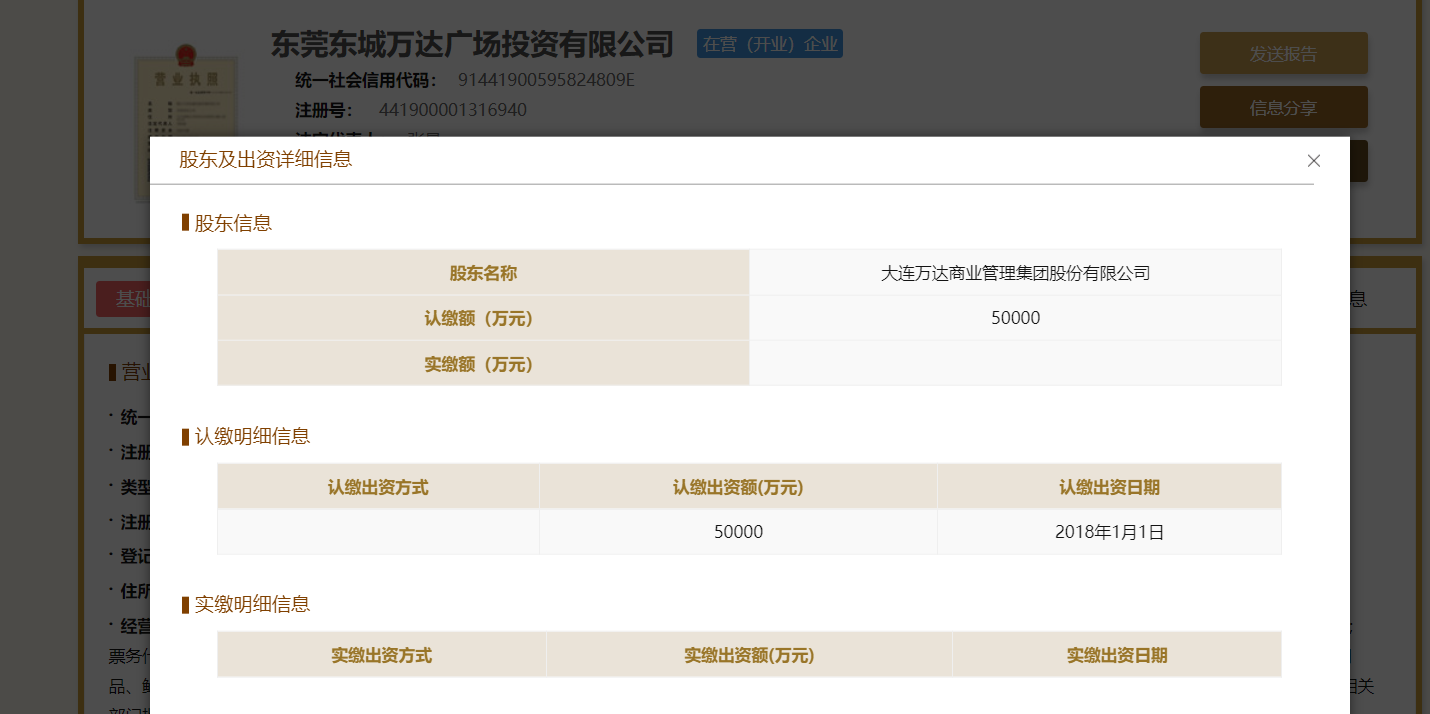1430x714 pixels.
Task: Click the 实缴出资额(万元) column header
Action: coord(749,655)
